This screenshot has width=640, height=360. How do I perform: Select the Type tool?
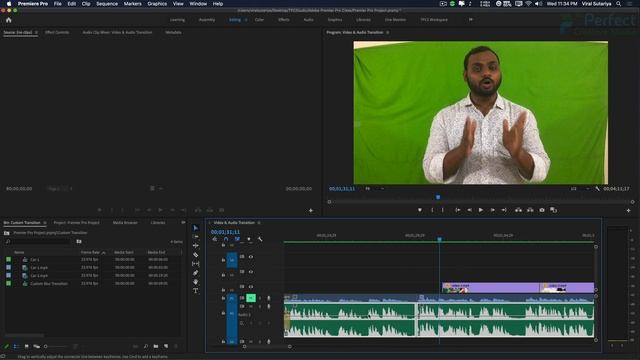(x=196, y=291)
